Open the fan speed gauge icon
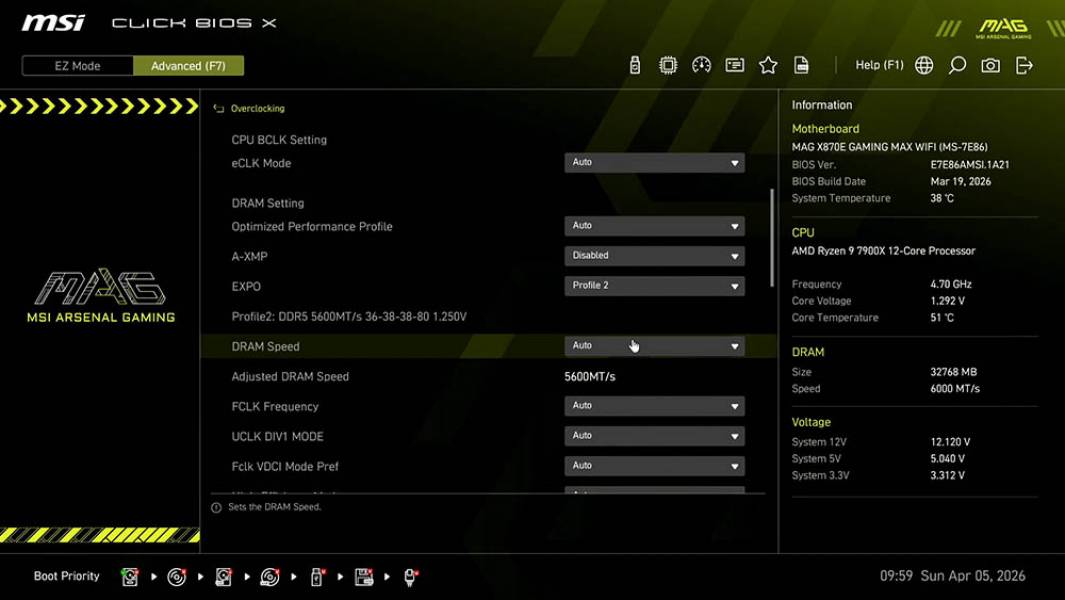This screenshot has width=1065, height=600. pos(701,64)
